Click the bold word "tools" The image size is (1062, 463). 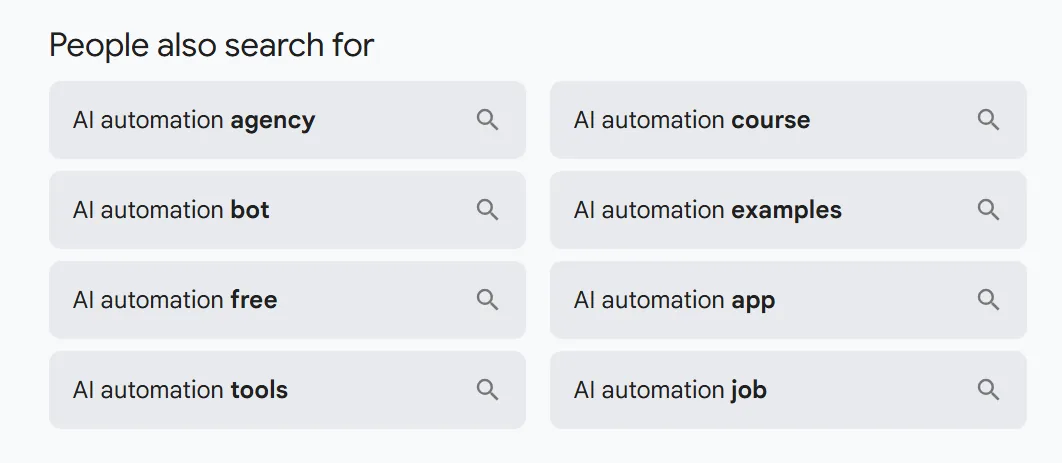tap(259, 391)
